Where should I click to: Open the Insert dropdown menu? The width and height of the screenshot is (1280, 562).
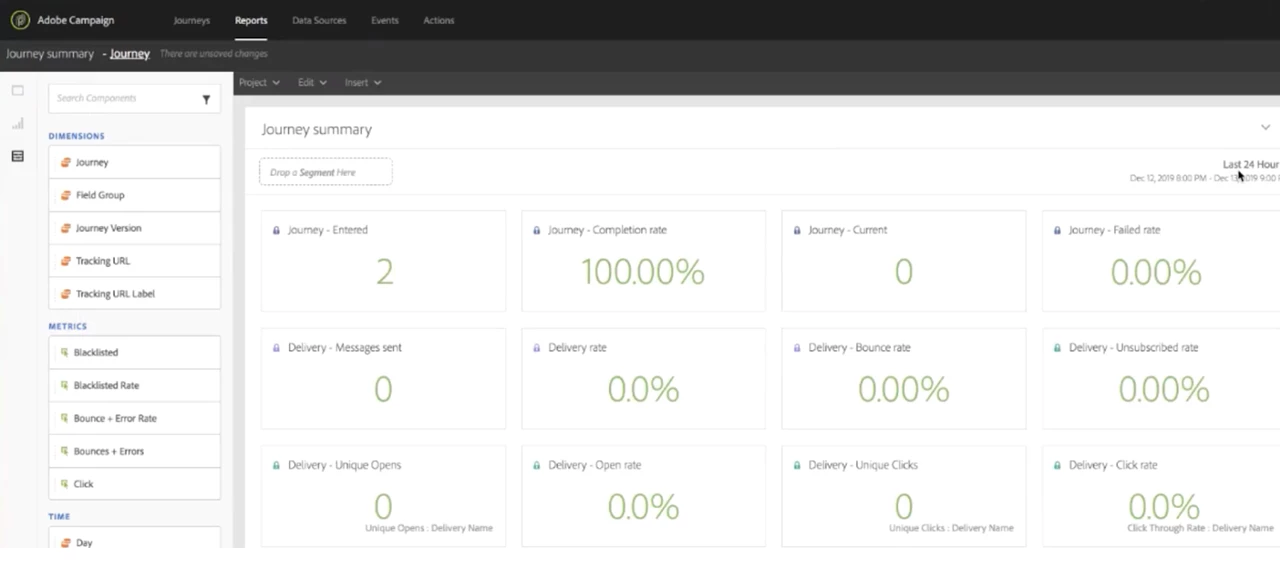(x=363, y=82)
